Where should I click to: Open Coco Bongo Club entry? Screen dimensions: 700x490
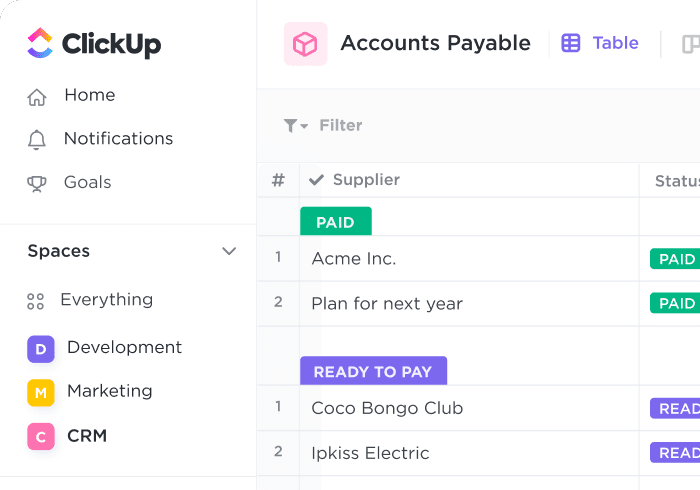click(x=387, y=408)
